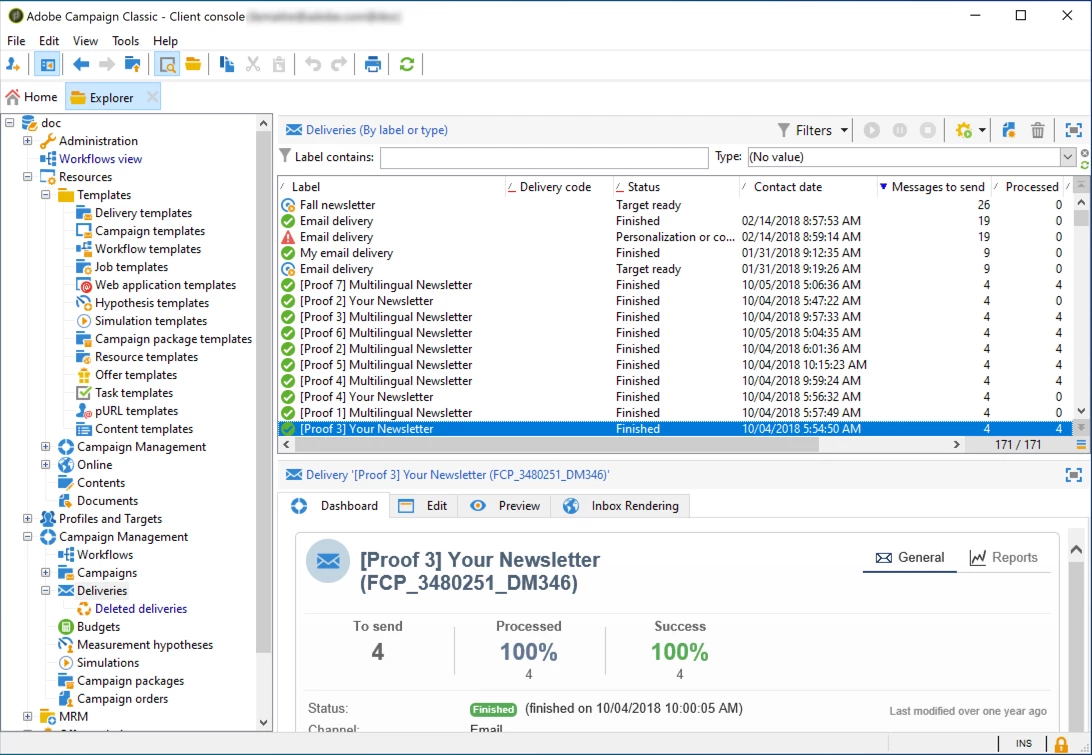1092x755 pixels.
Task: Open the File menu
Action: click(16, 41)
